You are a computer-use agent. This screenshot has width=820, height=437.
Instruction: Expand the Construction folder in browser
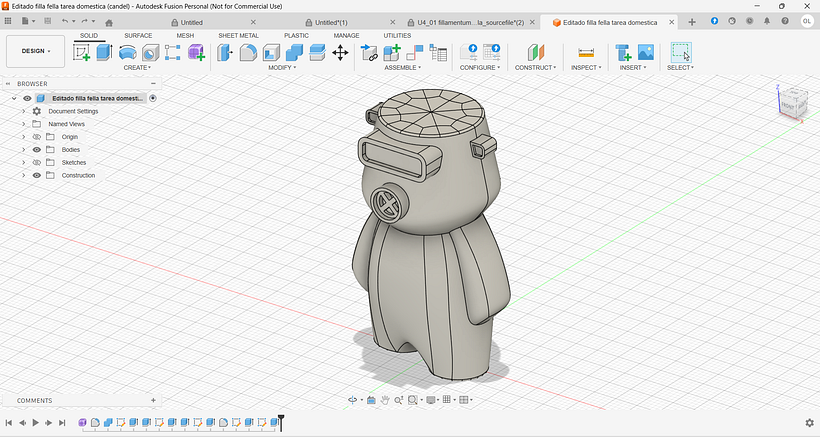(x=23, y=176)
